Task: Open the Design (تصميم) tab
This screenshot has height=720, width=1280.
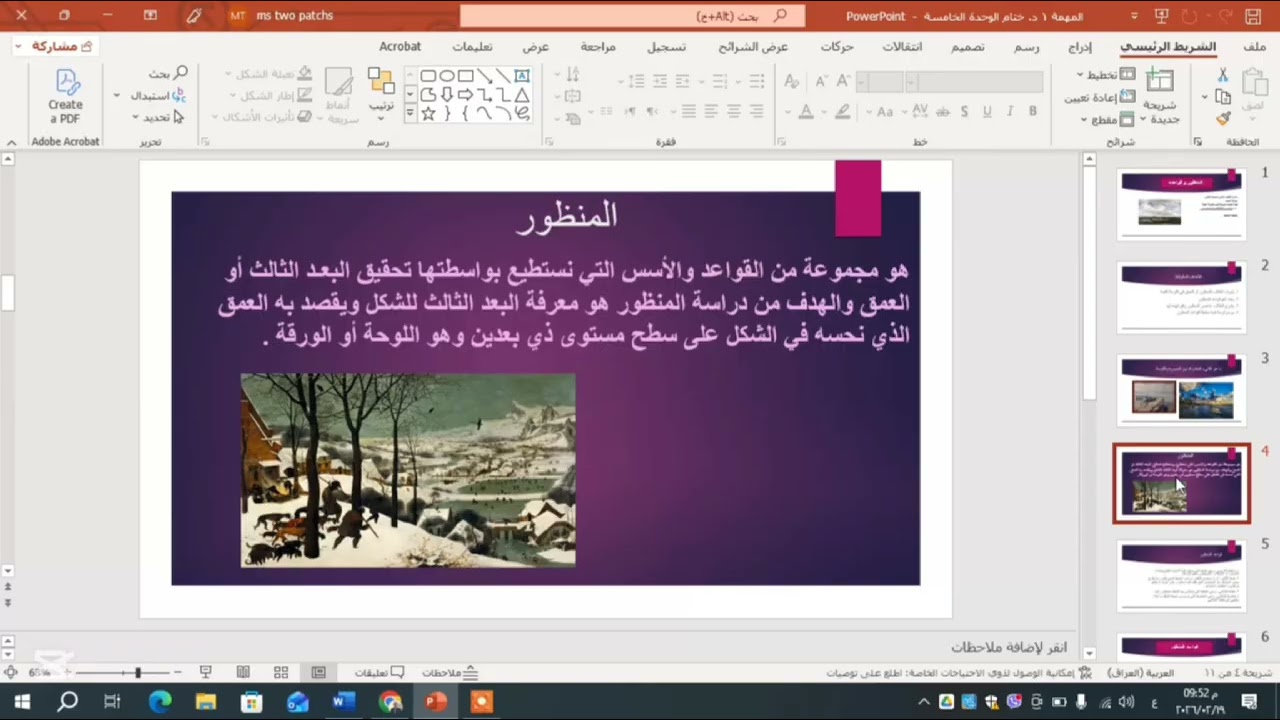Action: point(967,47)
